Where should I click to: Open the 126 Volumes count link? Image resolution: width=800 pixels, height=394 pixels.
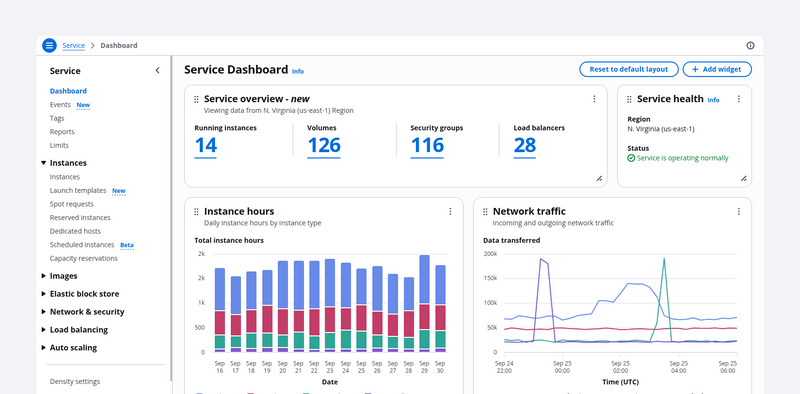pyautogui.click(x=324, y=146)
